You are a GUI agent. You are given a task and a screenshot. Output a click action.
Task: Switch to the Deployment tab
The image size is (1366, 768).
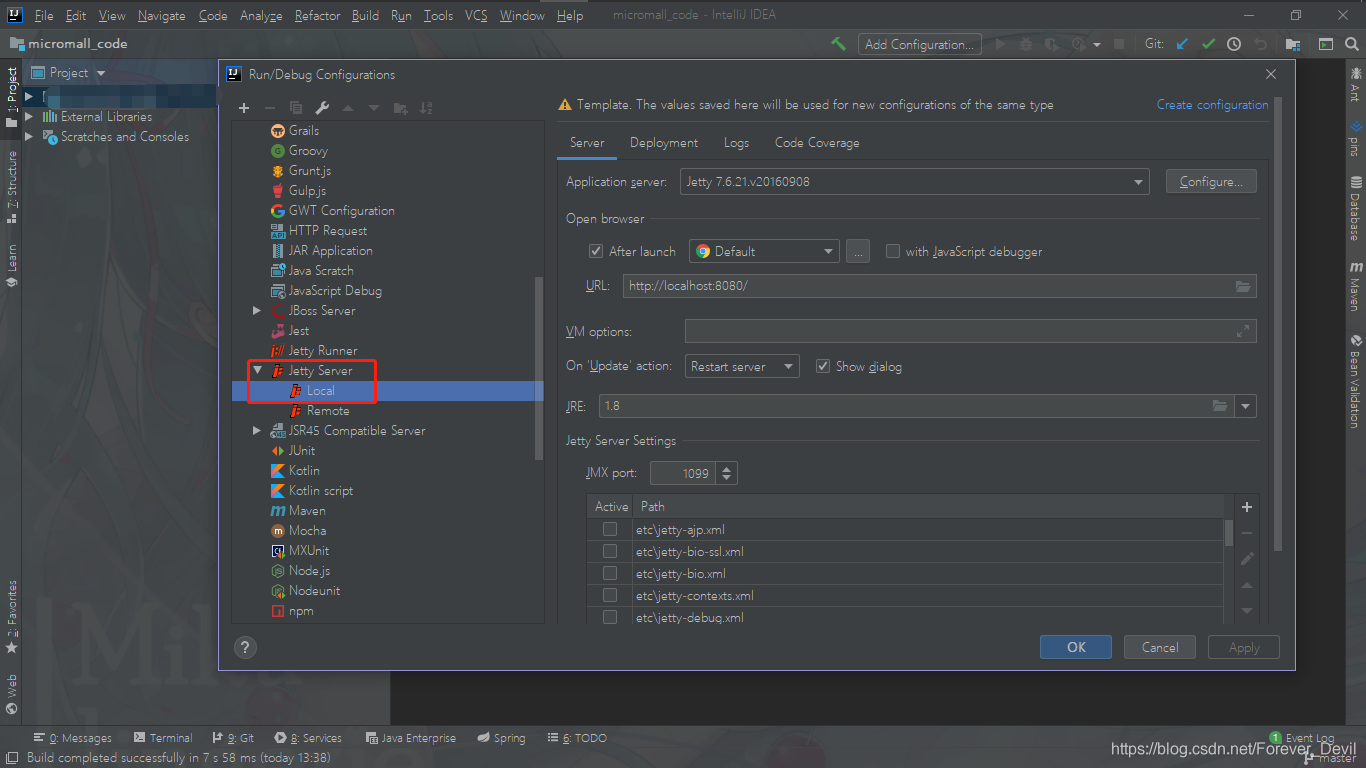(664, 143)
